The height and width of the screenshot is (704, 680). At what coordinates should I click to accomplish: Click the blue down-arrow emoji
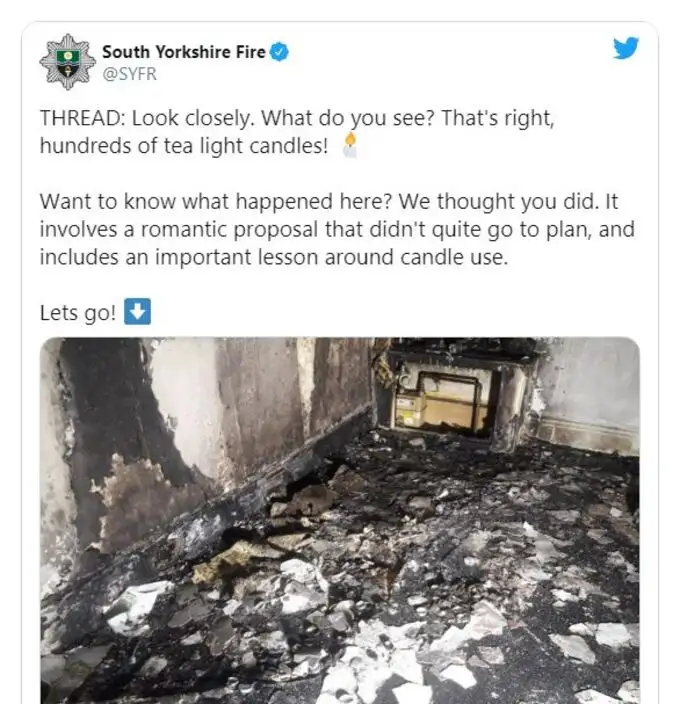coord(137,311)
